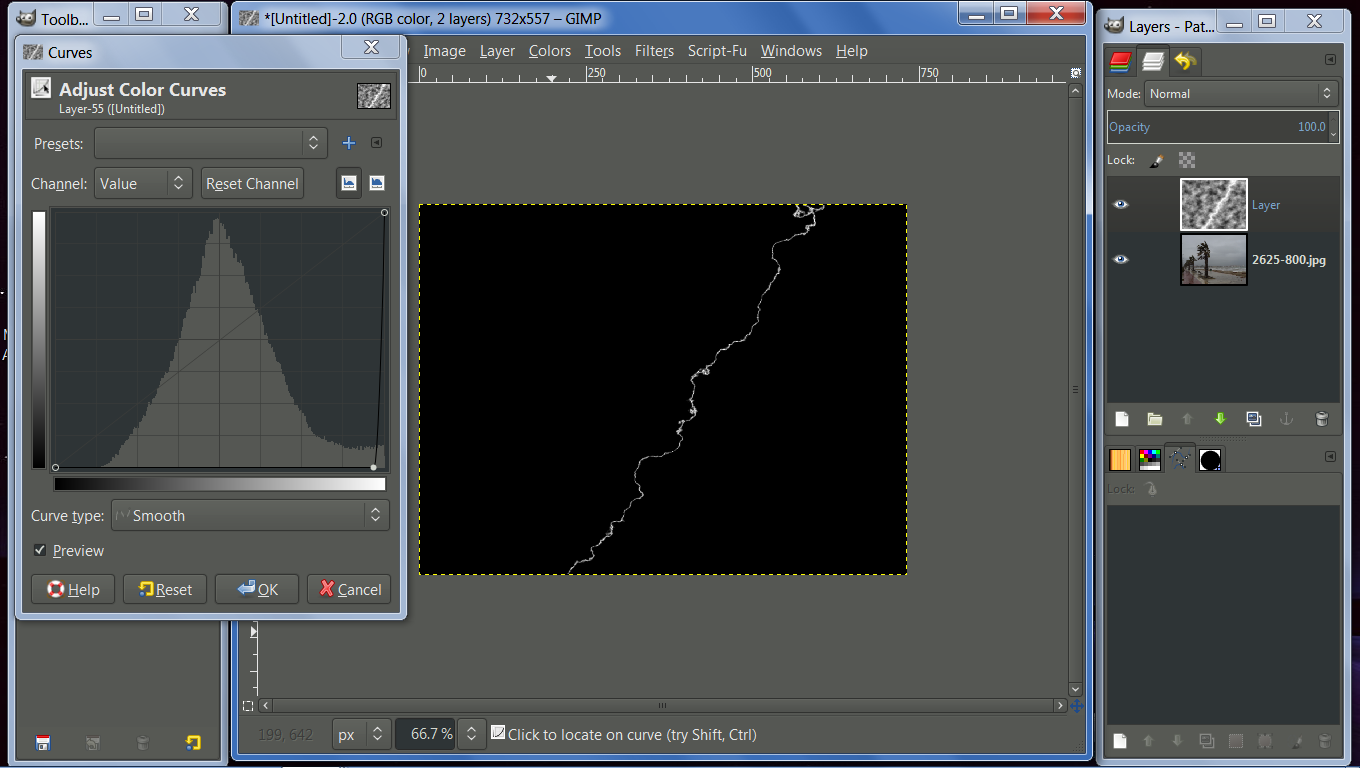The height and width of the screenshot is (768, 1360).
Task: Select the 2625-800.jpg layer thumbnail
Action: tap(1214, 260)
